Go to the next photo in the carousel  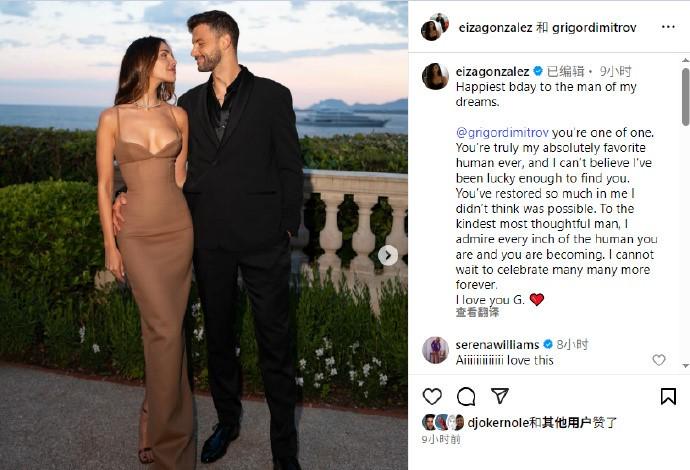coord(388,255)
